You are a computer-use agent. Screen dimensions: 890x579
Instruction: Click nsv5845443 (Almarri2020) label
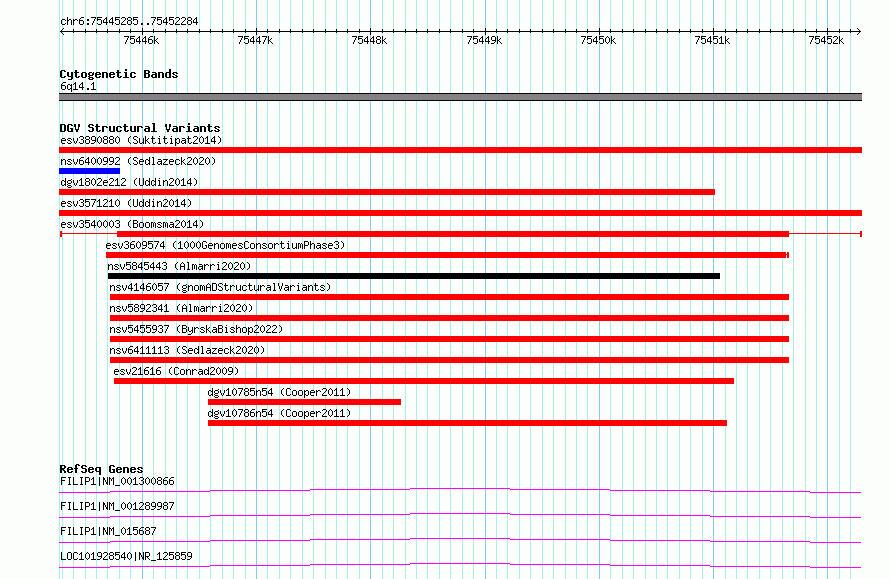click(x=179, y=266)
